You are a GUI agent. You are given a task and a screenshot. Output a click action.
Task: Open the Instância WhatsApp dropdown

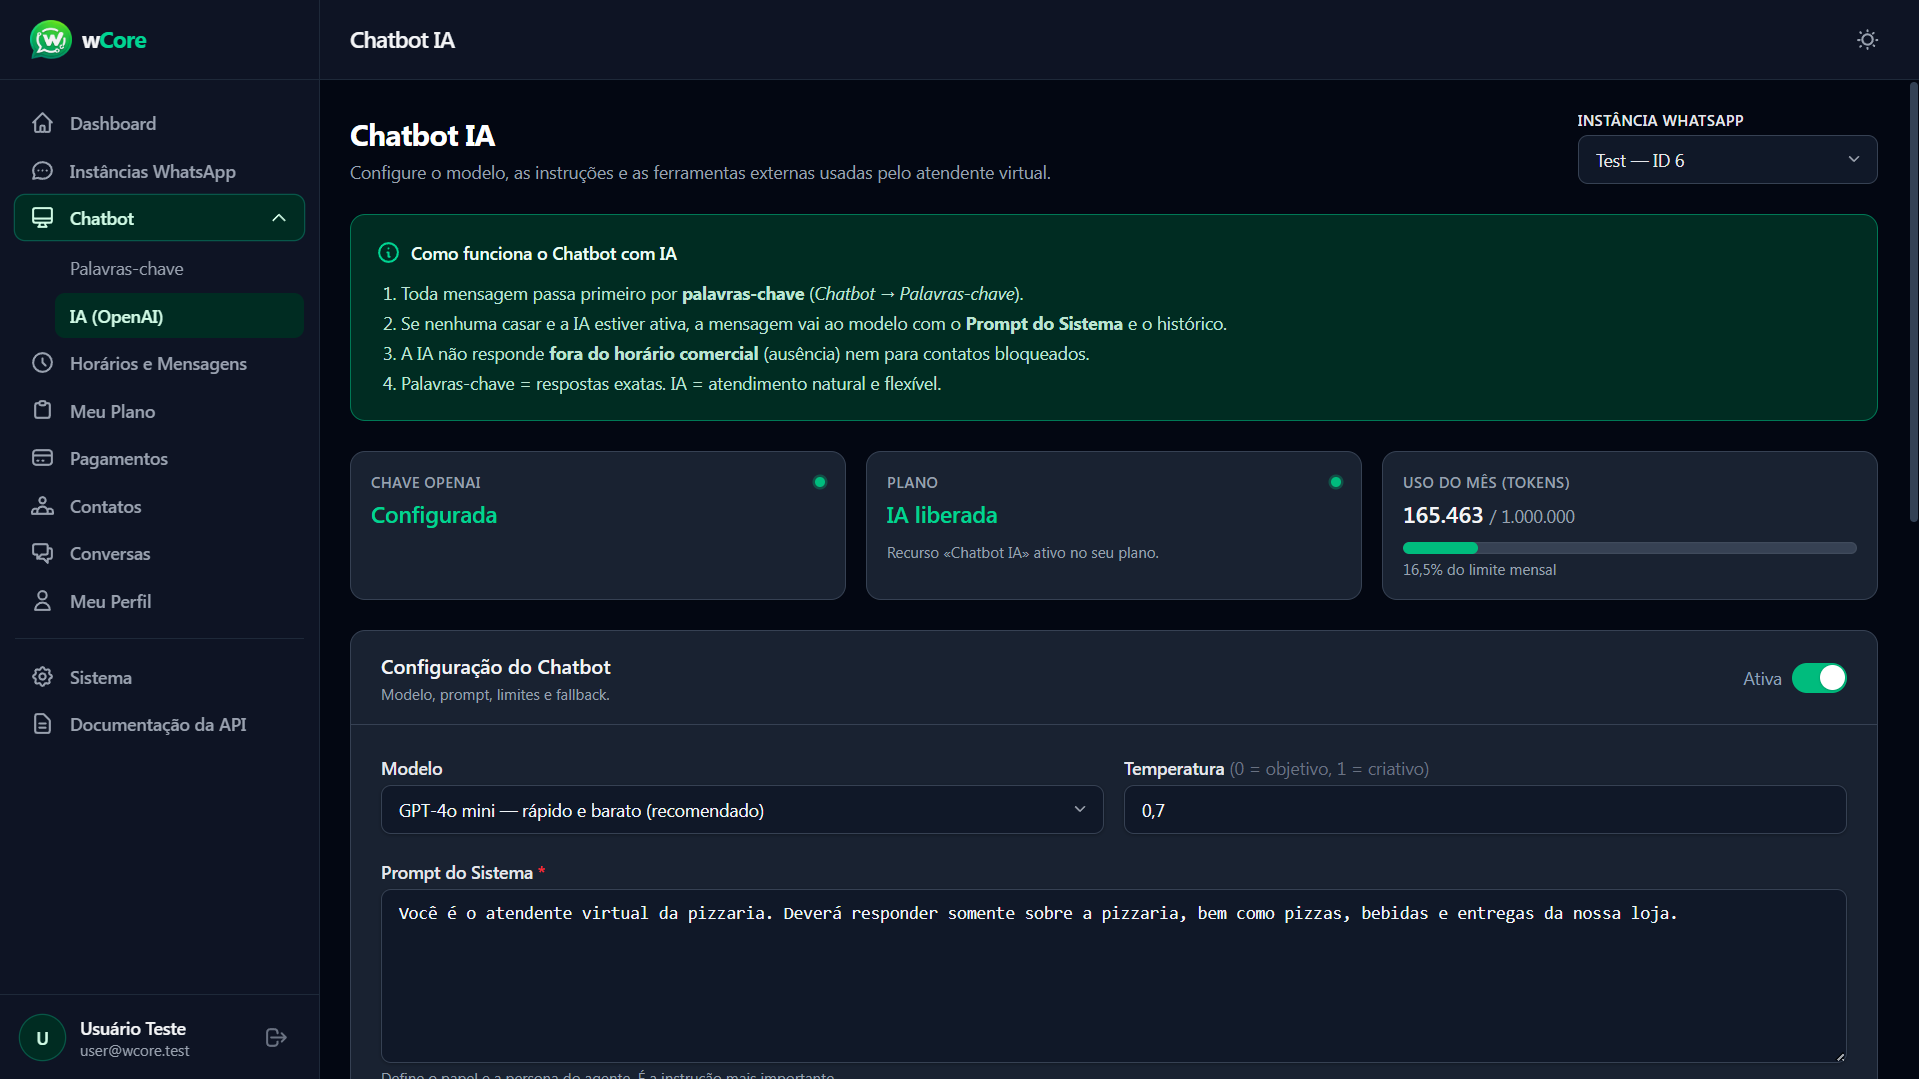coord(1727,160)
